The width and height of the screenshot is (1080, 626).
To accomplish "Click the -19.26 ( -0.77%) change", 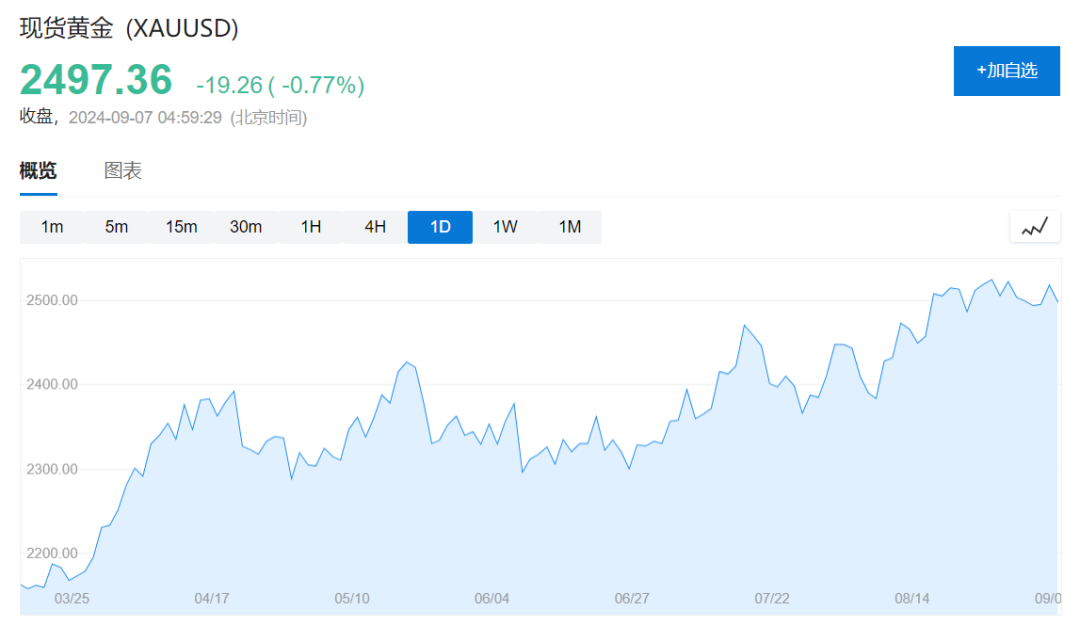I will [x=280, y=85].
